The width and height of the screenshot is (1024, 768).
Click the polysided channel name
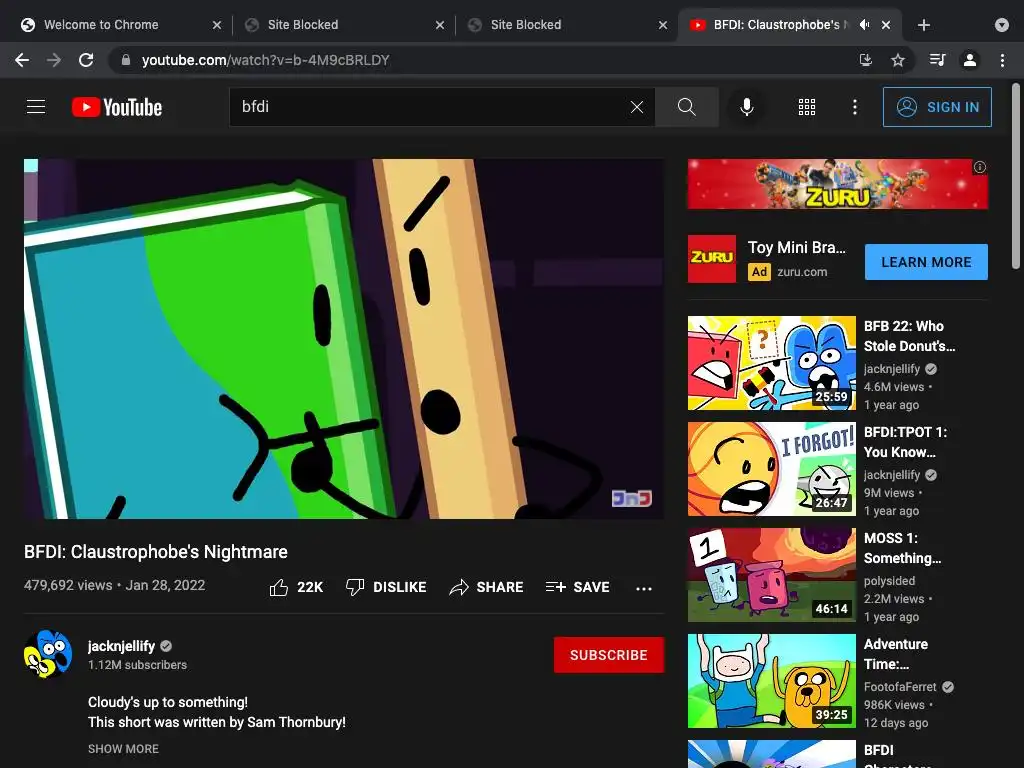(x=889, y=581)
